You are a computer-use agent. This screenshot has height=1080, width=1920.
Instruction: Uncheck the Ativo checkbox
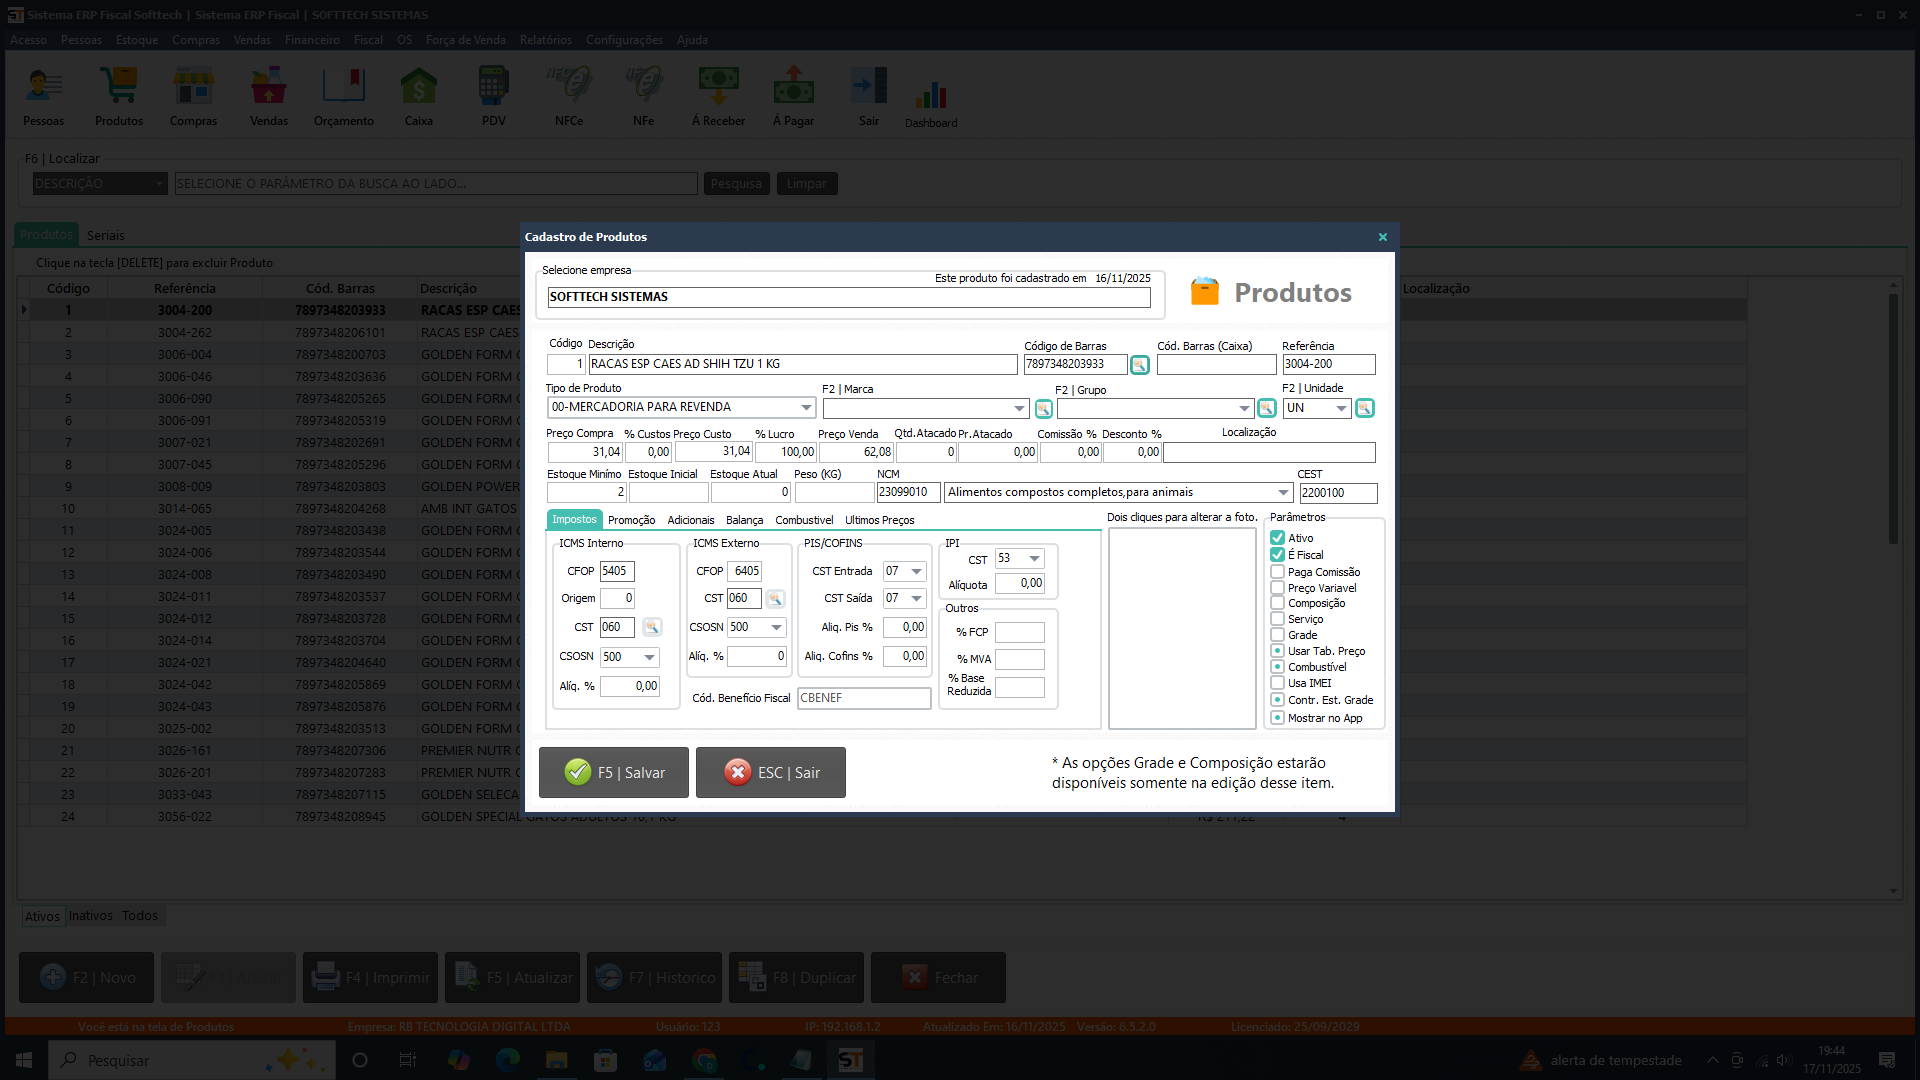coord(1277,538)
